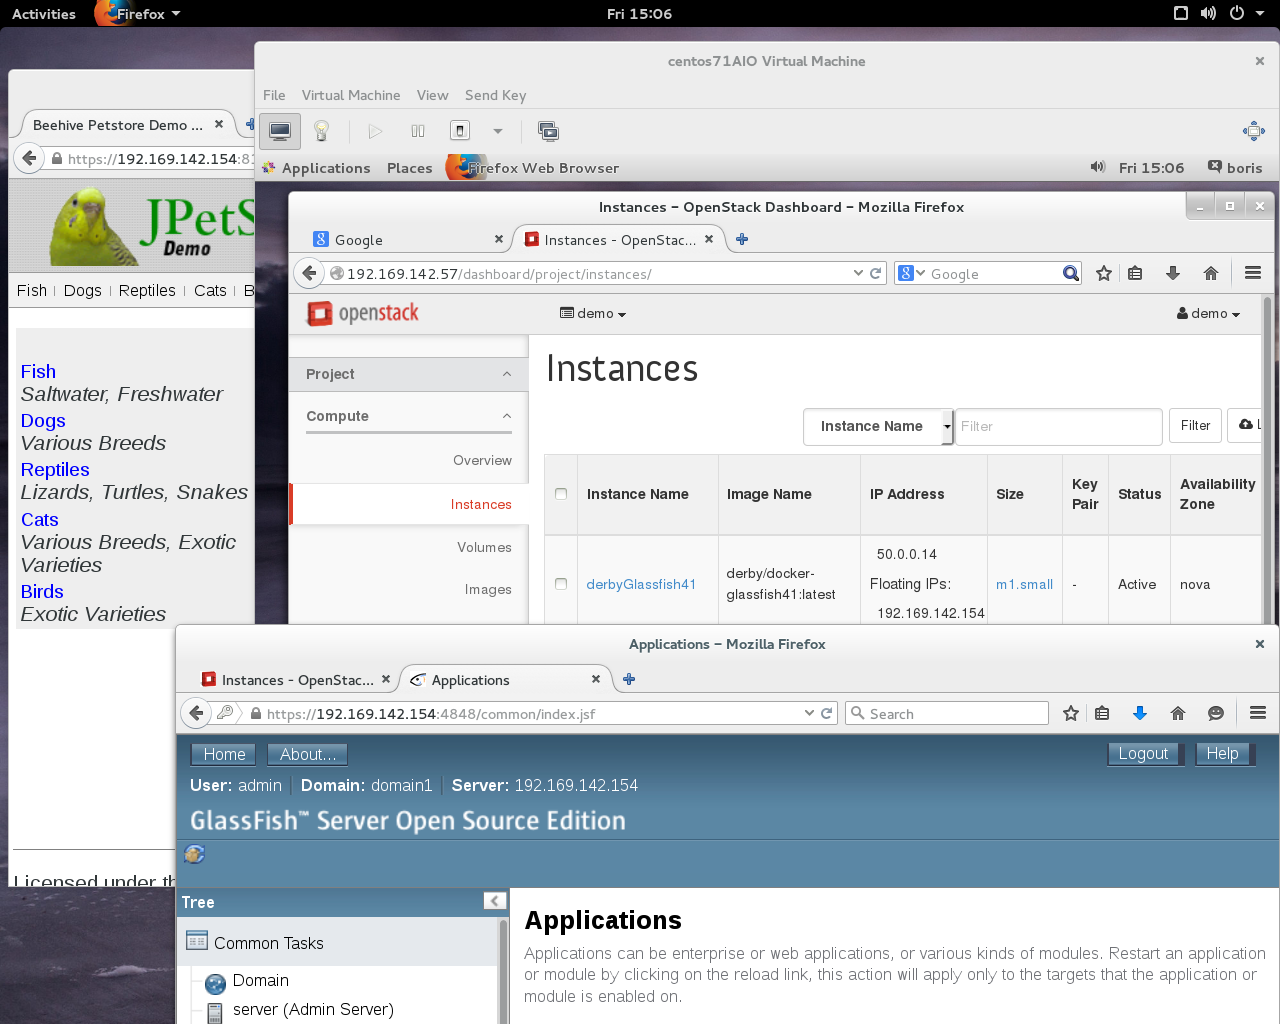The width and height of the screenshot is (1280, 1024).
Task: Open boris user chat status menu
Action: coord(1235,167)
